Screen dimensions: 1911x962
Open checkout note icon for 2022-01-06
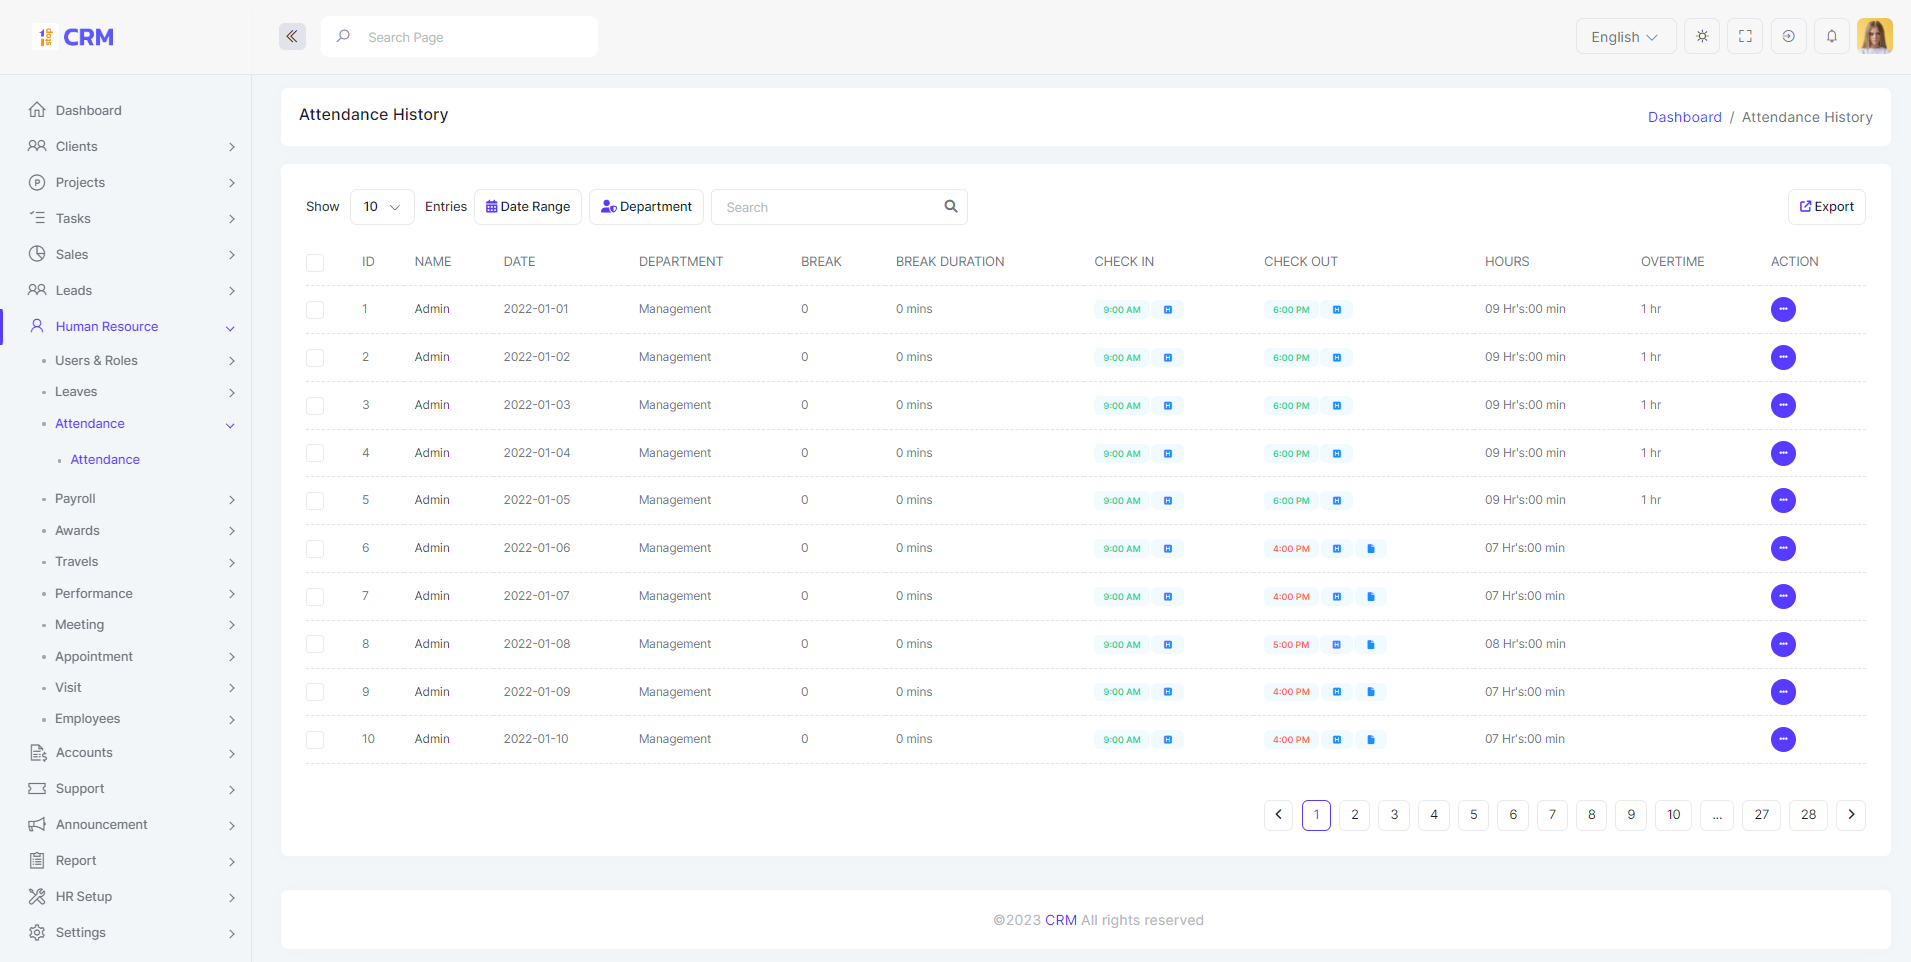coord(1370,549)
